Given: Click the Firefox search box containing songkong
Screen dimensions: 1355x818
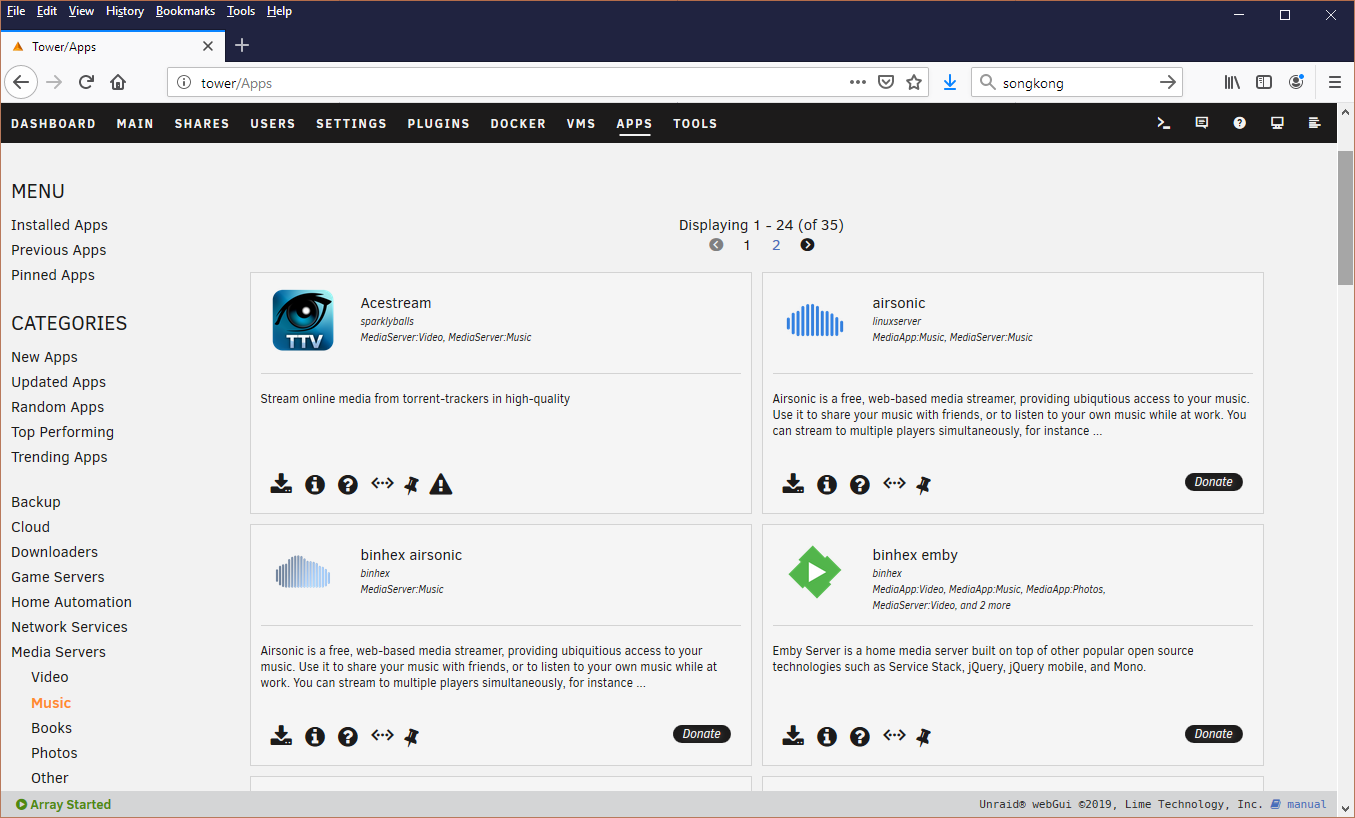Looking at the screenshot, I should tap(1077, 83).
